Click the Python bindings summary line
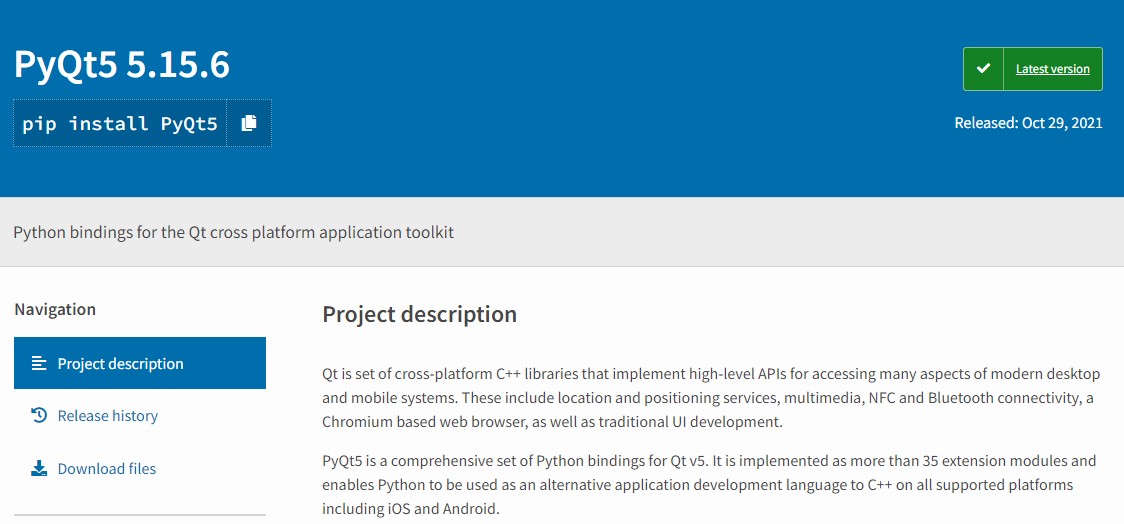The width and height of the screenshot is (1124, 524). [x=234, y=232]
